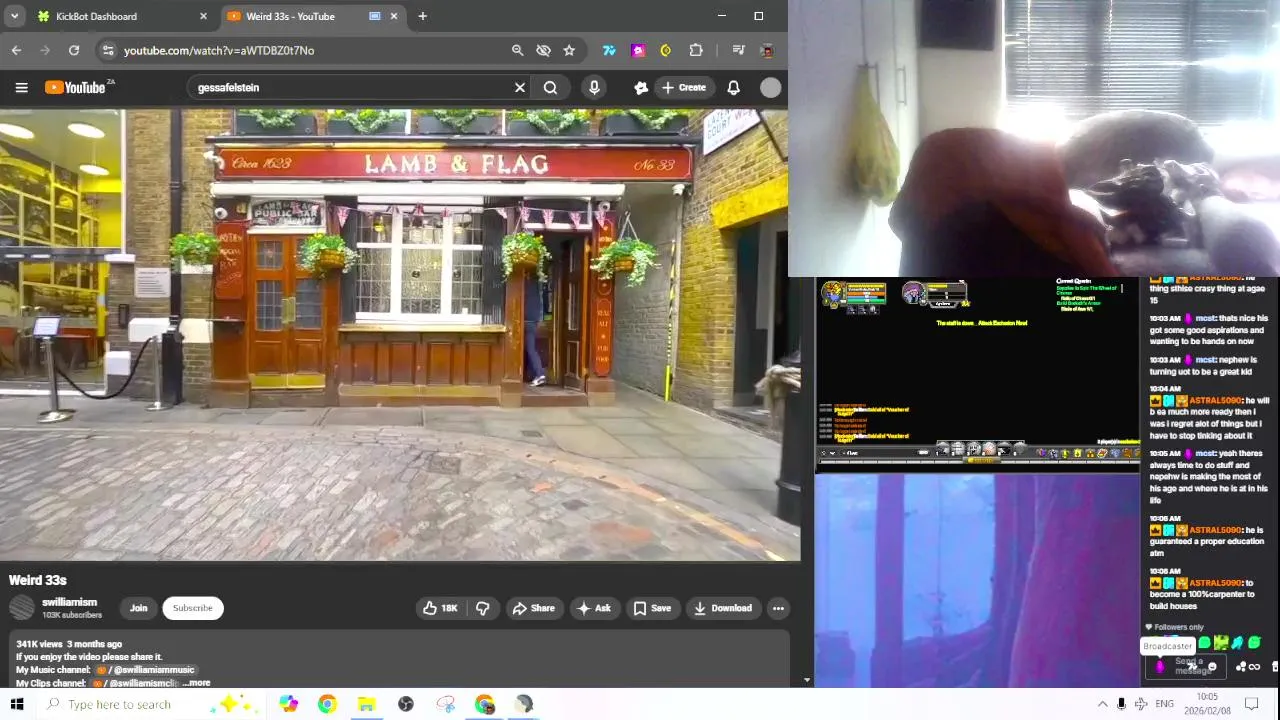Screen dimensions: 1280x720
Task: Open the yellow hexagon extension icon
Action: point(666,50)
